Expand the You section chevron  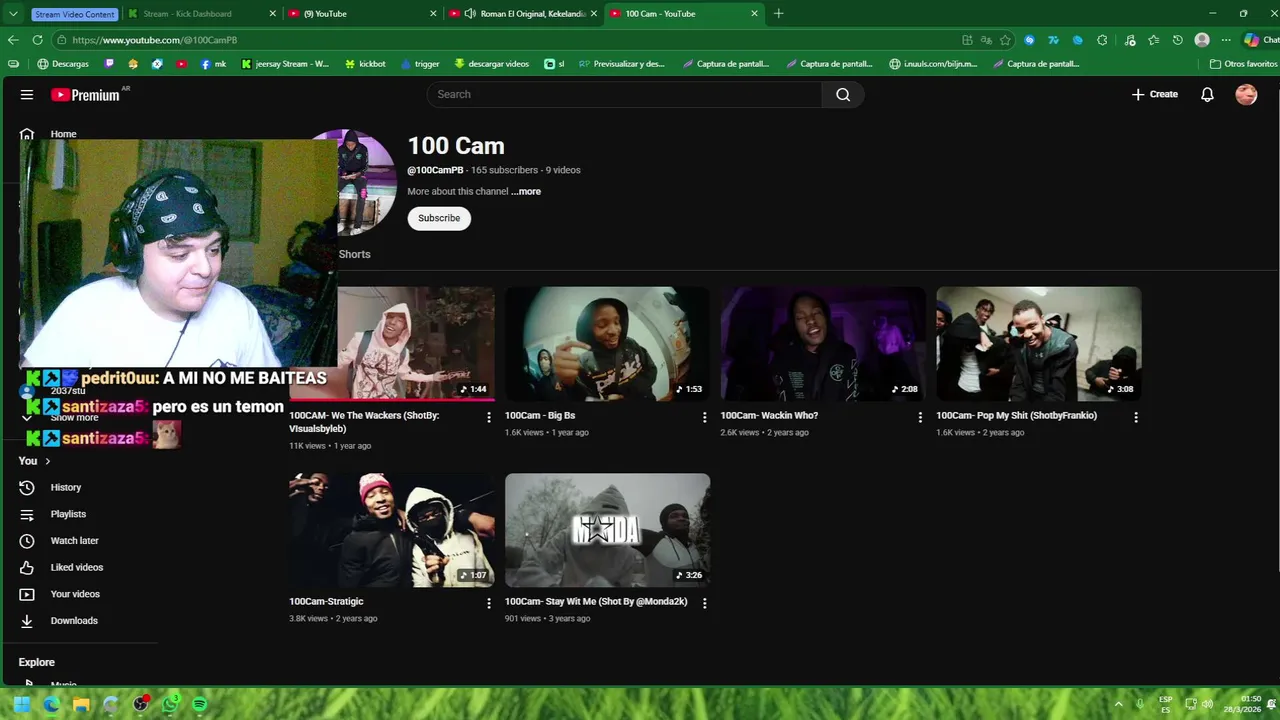coord(47,461)
